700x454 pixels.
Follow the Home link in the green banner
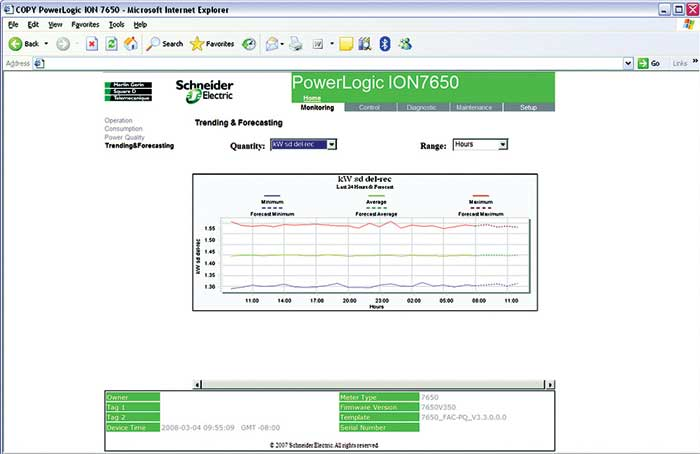pyautogui.click(x=312, y=98)
